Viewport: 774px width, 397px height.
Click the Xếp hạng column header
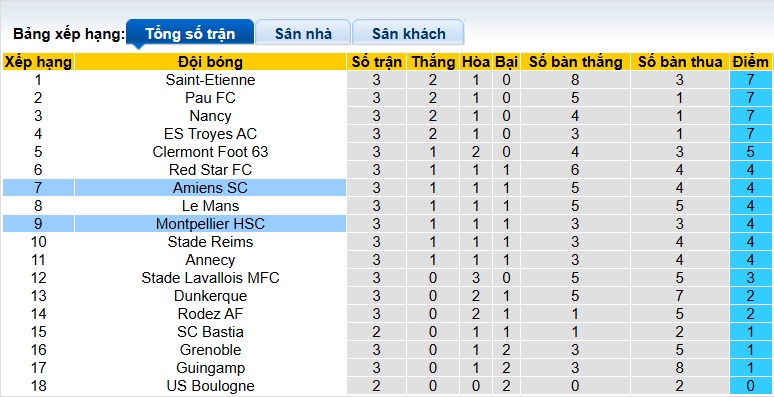(x=38, y=62)
